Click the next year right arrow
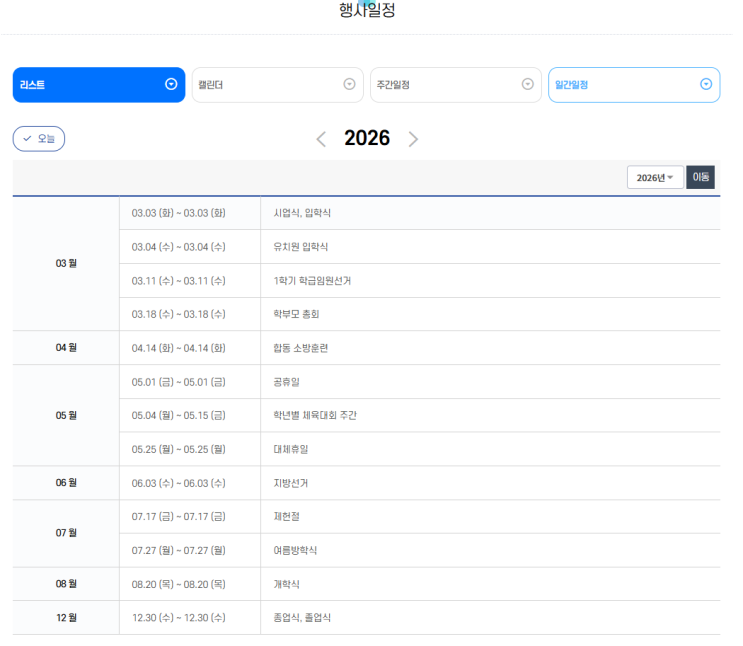743x646 pixels. 413,139
